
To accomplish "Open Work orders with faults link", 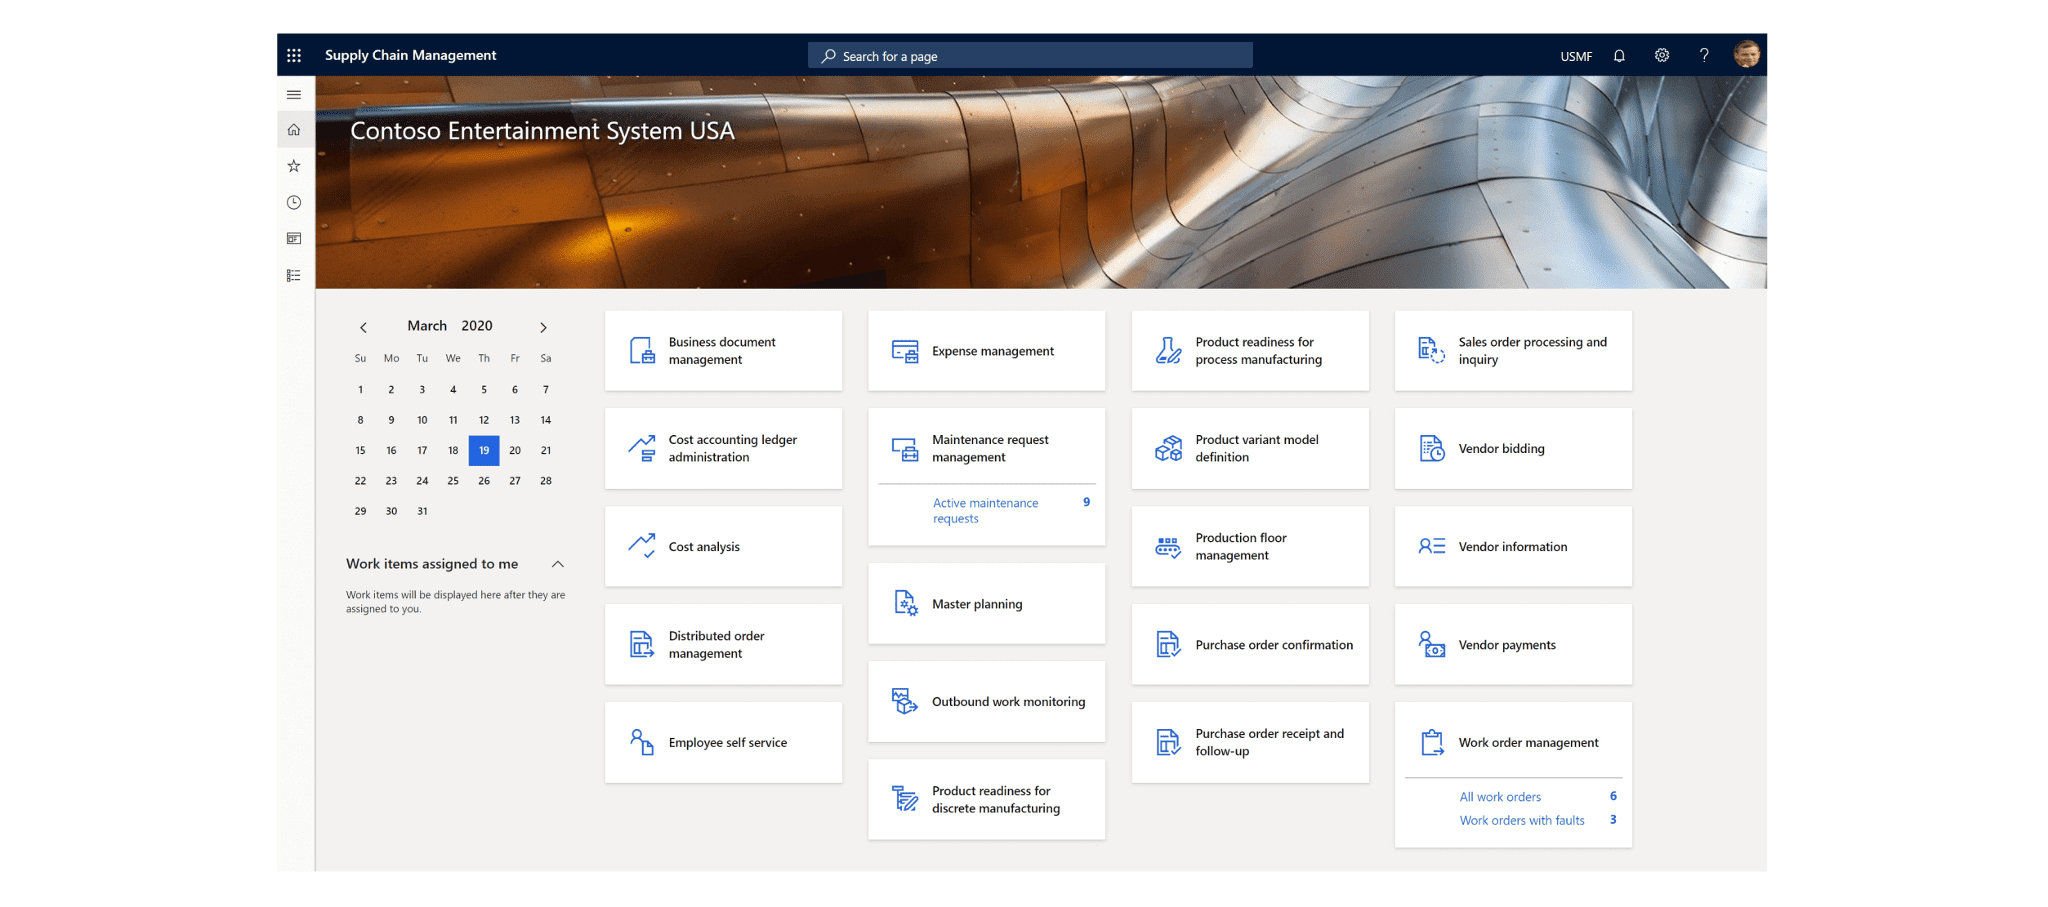I will [x=1522, y=820].
